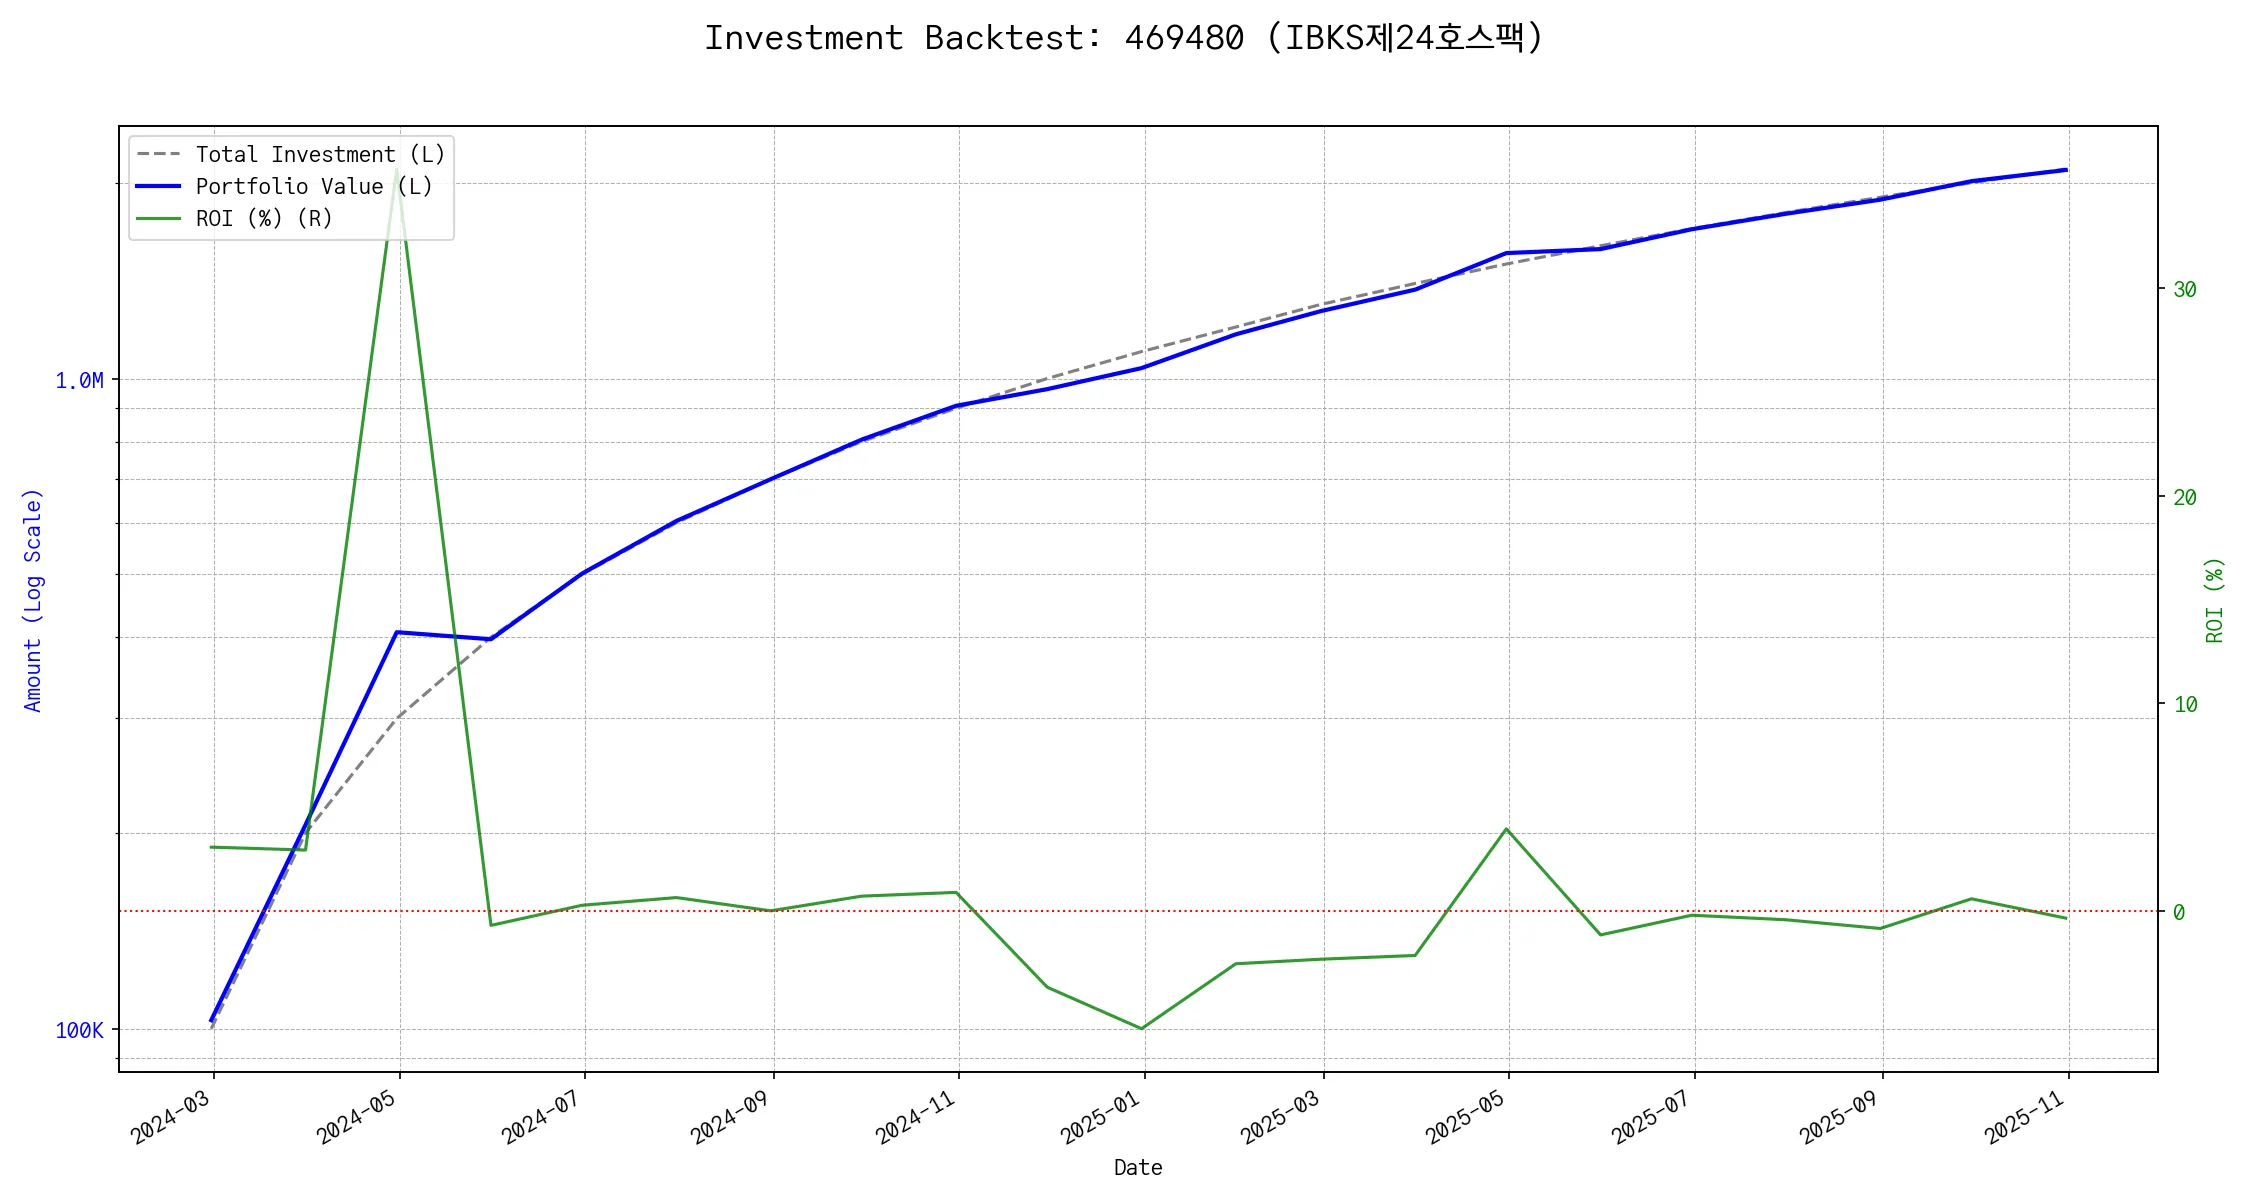Click the 2025-11 date tick label
Image resolution: width=2250 pixels, height=1200 pixels.
click(2025, 1117)
